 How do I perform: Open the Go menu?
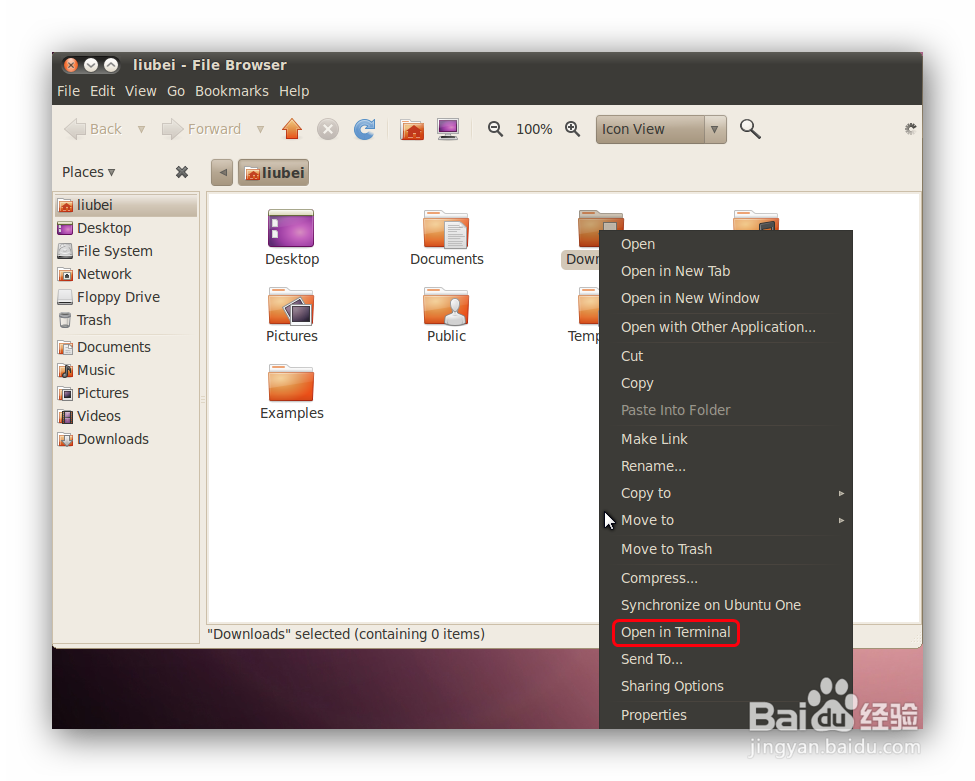176,91
